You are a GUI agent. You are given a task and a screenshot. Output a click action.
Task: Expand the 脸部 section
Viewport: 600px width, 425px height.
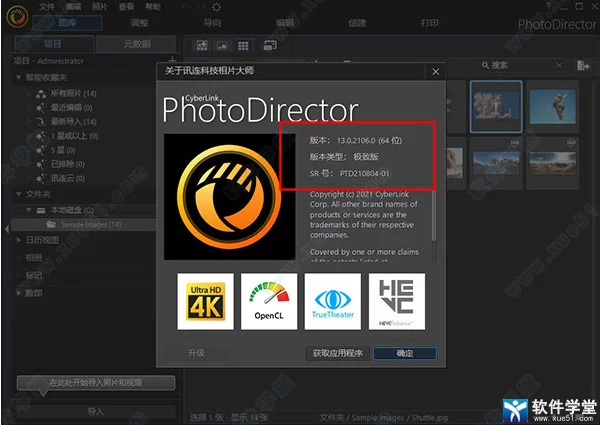19,293
